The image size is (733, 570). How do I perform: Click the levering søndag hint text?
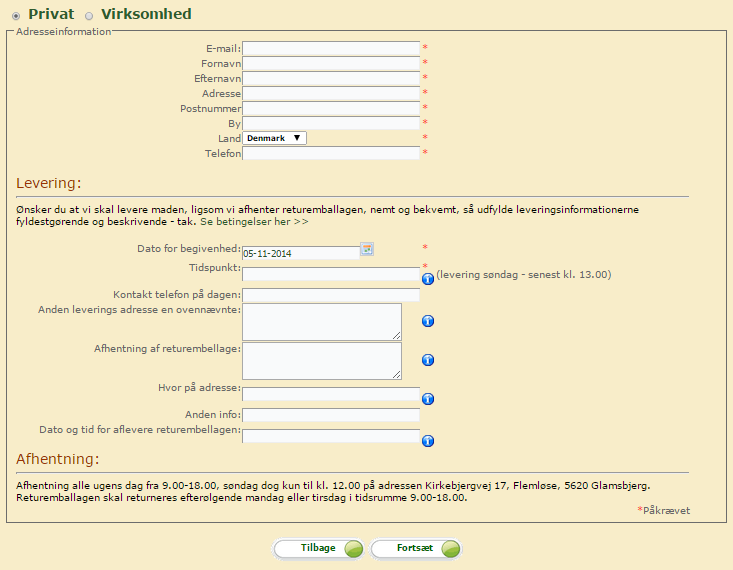(x=524, y=274)
